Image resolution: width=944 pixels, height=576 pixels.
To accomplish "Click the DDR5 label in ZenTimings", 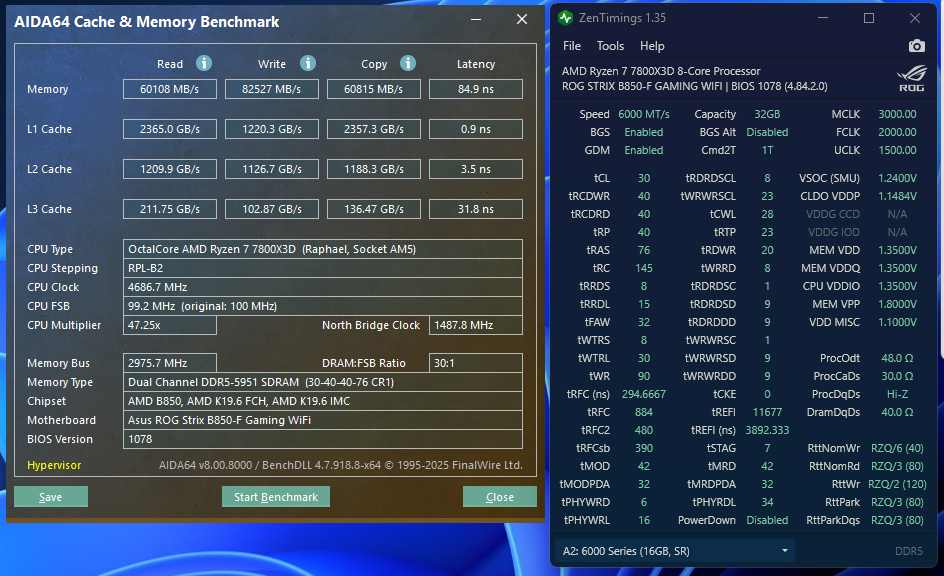I will coord(908,551).
